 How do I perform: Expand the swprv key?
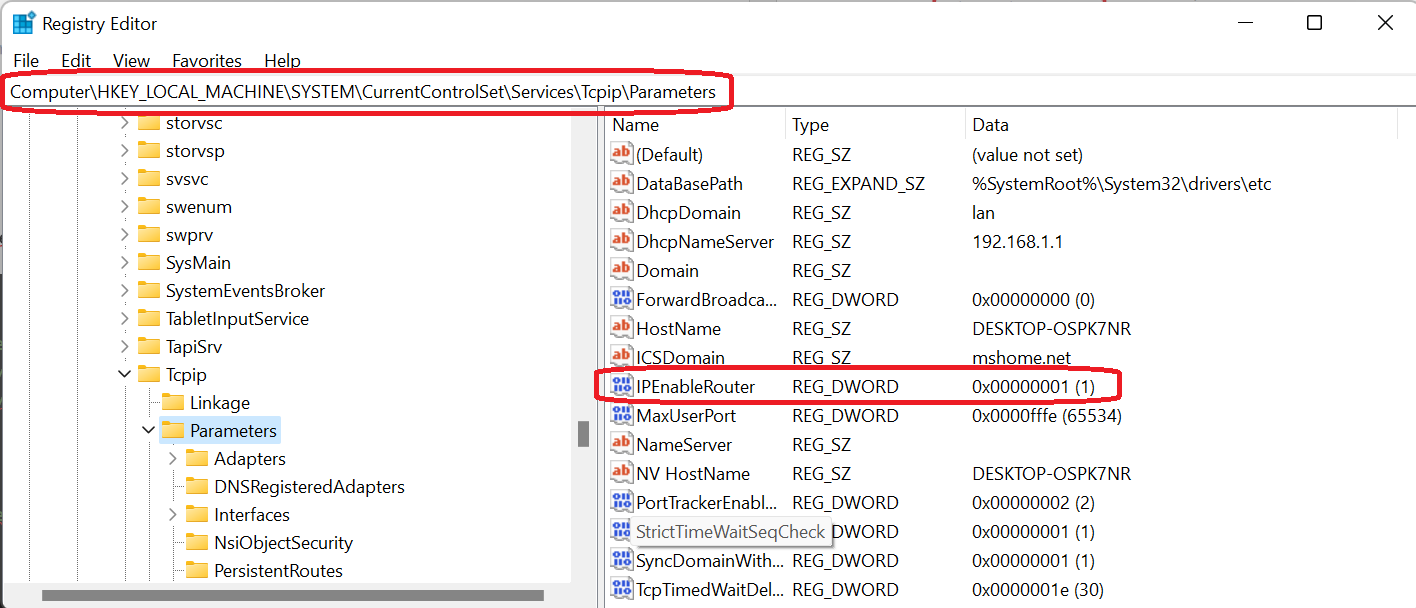pos(124,235)
